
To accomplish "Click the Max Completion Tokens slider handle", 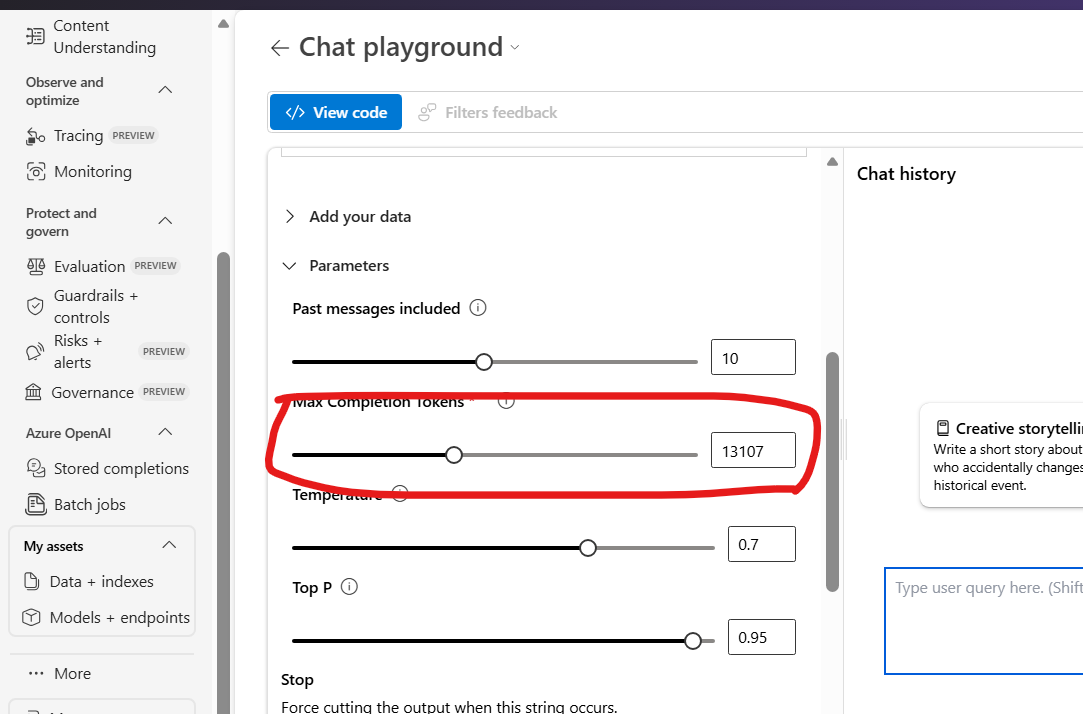I will pos(454,455).
